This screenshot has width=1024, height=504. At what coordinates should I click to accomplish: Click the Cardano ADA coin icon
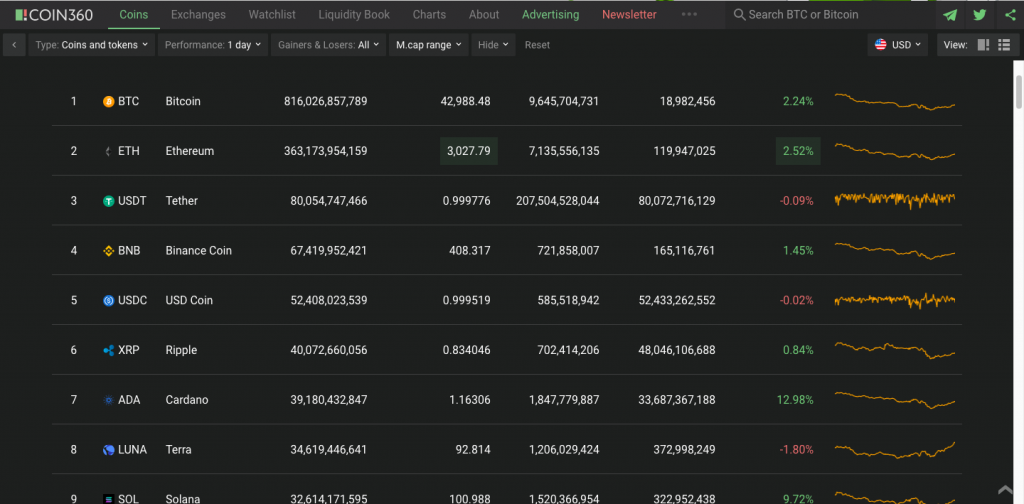point(108,400)
